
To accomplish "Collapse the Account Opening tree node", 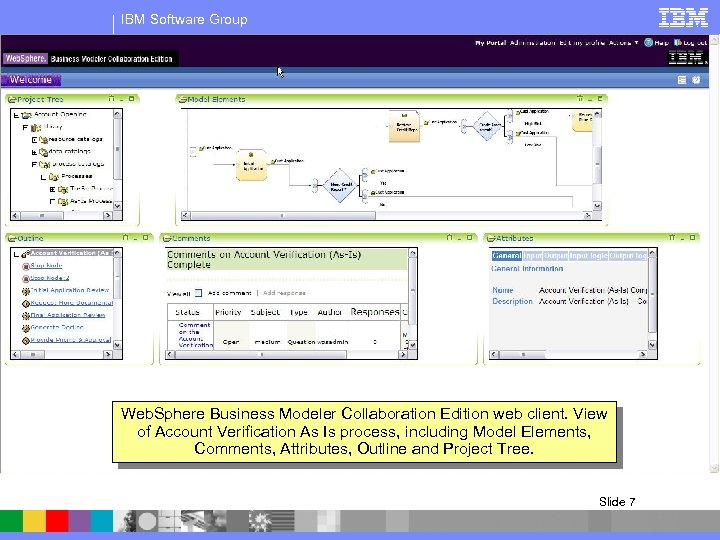I will pos(16,115).
